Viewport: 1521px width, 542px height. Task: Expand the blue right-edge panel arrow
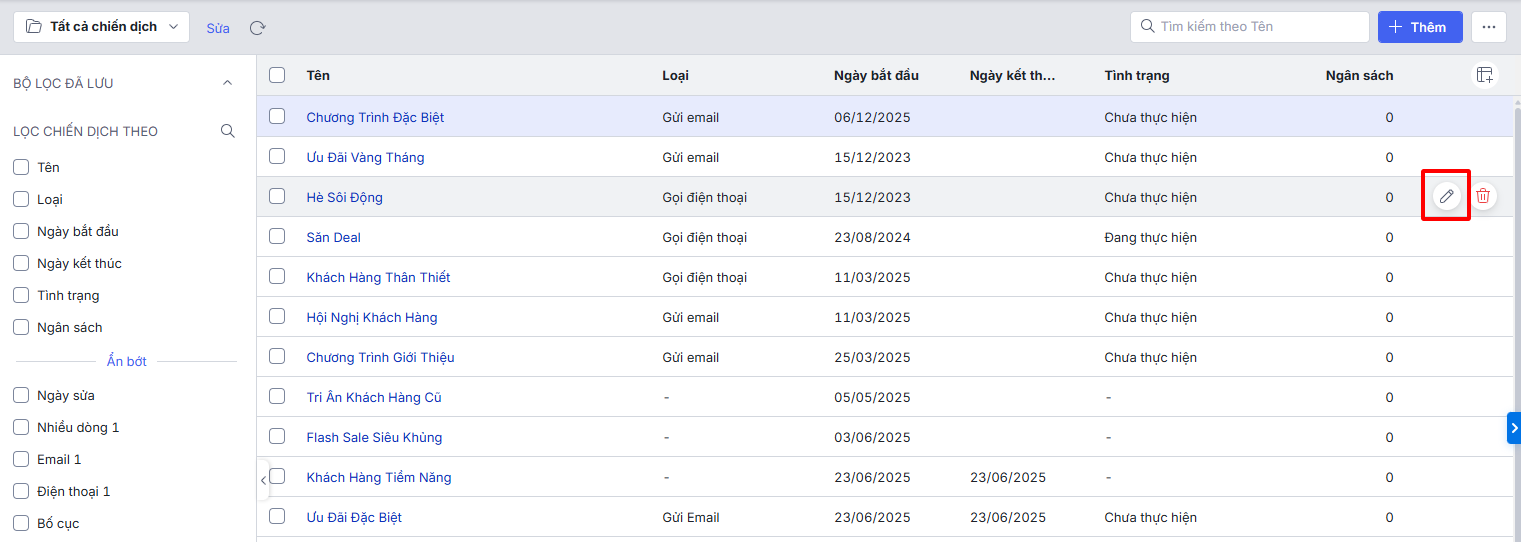click(1513, 427)
